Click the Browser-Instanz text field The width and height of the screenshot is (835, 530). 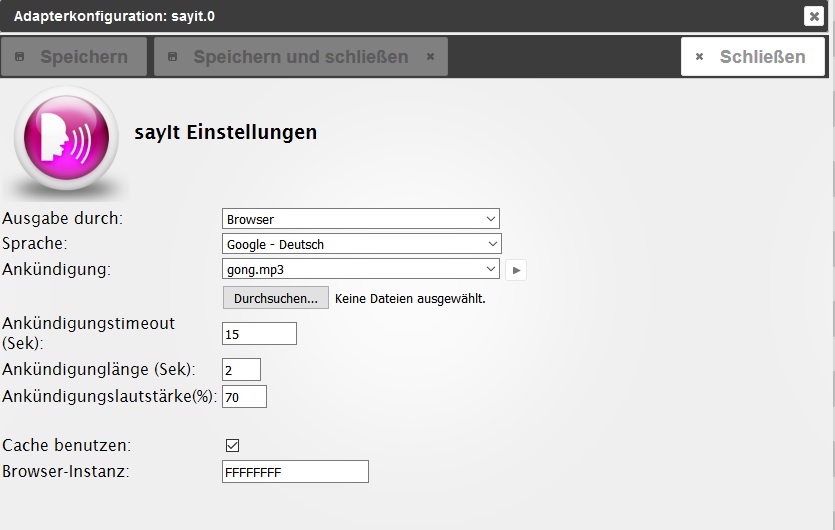click(295, 471)
